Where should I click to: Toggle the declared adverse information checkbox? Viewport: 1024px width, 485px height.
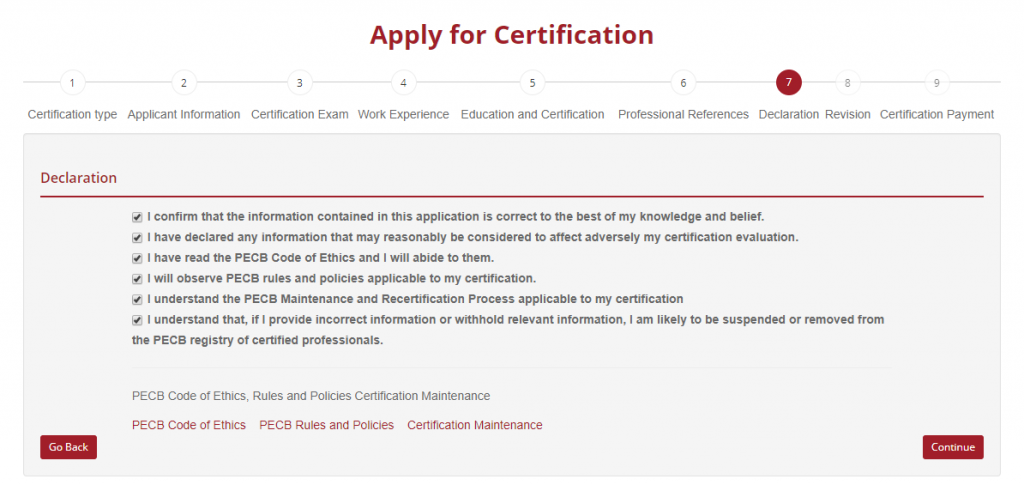pos(137,238)
